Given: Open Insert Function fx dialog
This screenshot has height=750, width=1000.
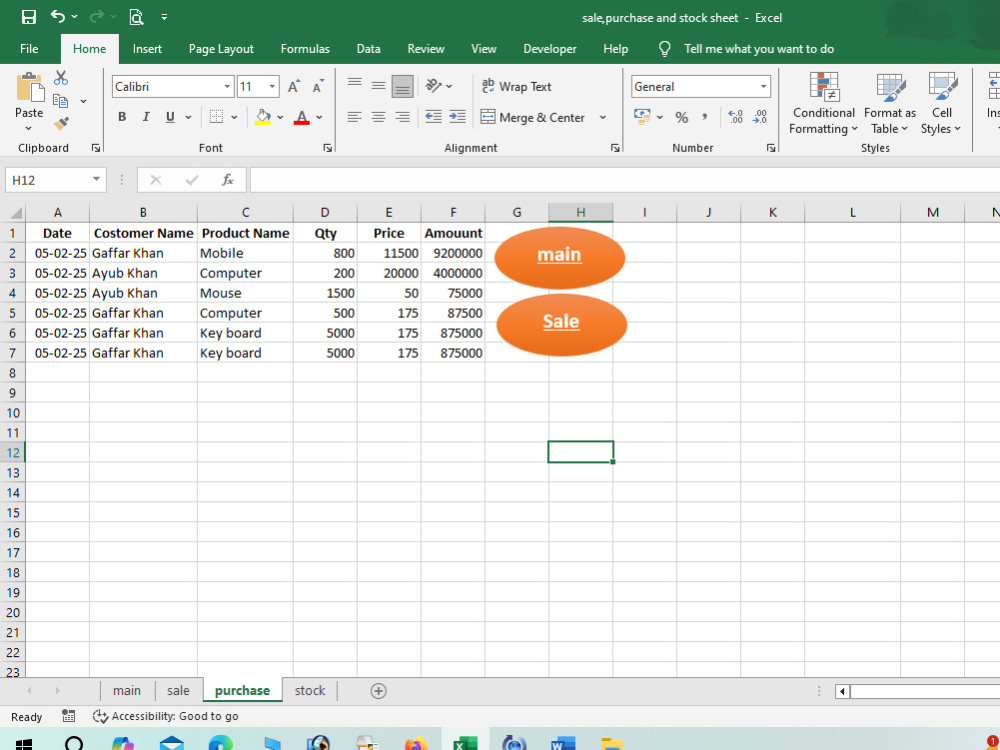Looking at the screenshot, I should point(228,180).
